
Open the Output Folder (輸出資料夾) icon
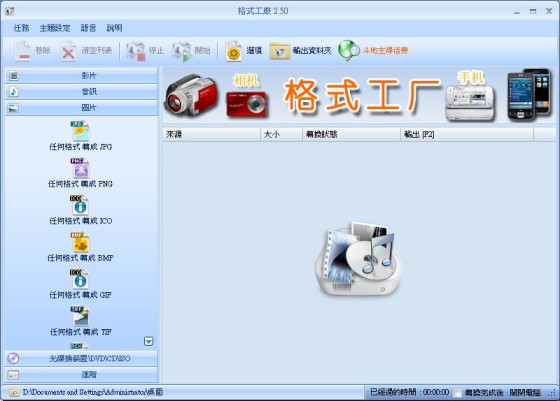[x=279, y=51]
